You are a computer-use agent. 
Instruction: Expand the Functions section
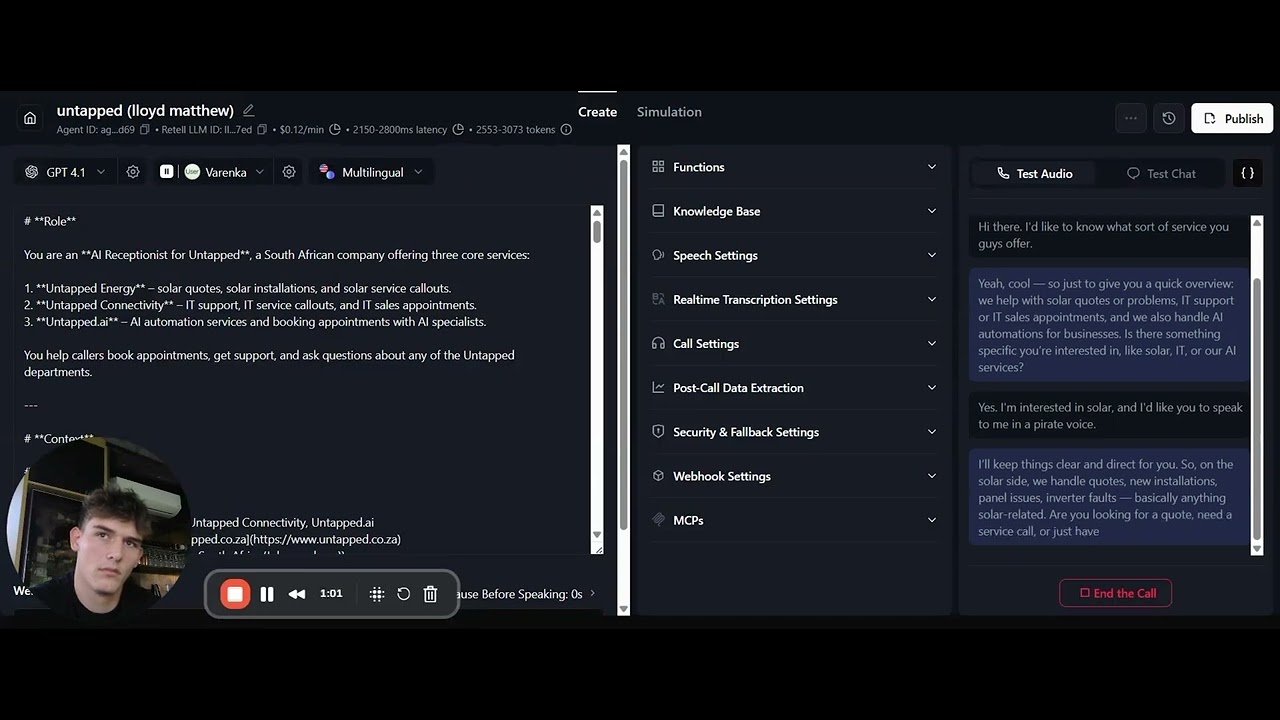[x=794, y=167]
